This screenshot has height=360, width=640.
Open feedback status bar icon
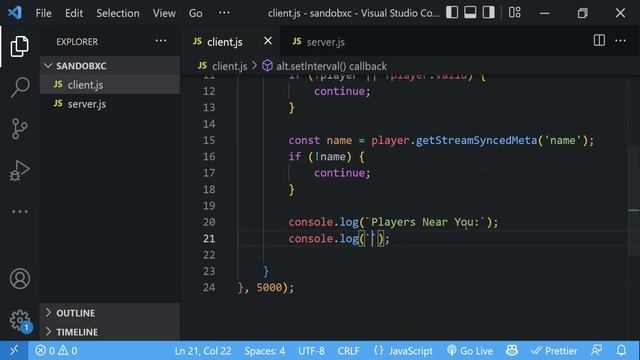tap(597, 350)
